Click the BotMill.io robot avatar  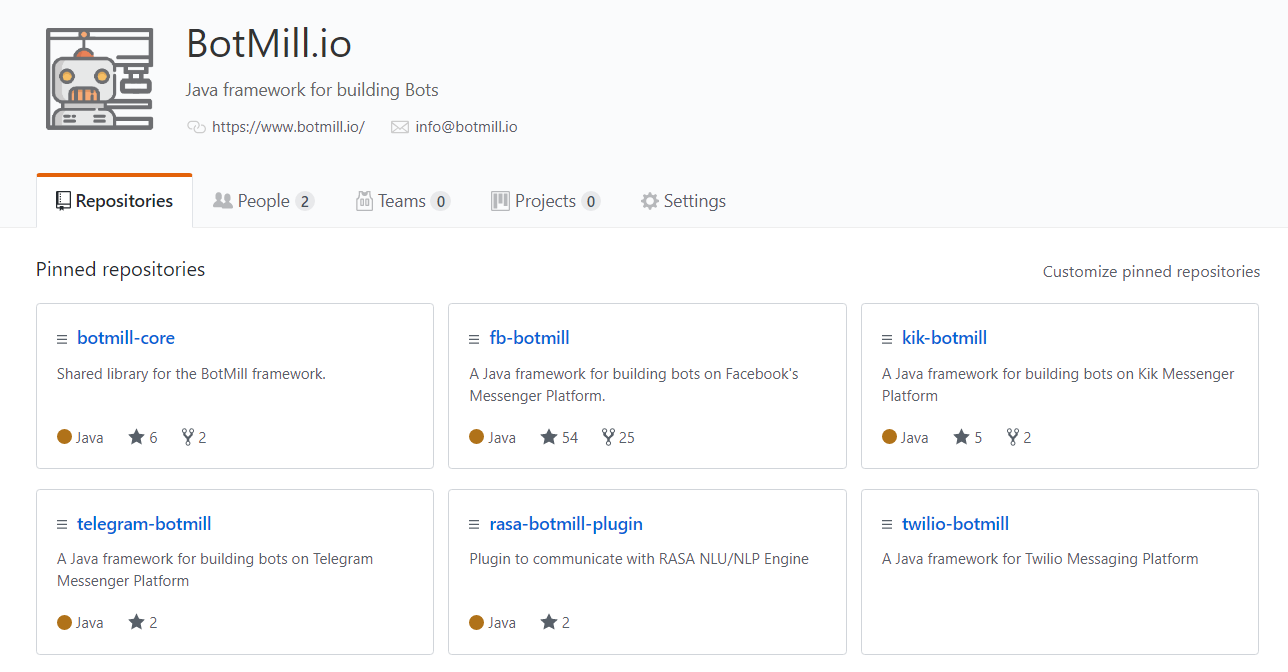tap(99, 78)
